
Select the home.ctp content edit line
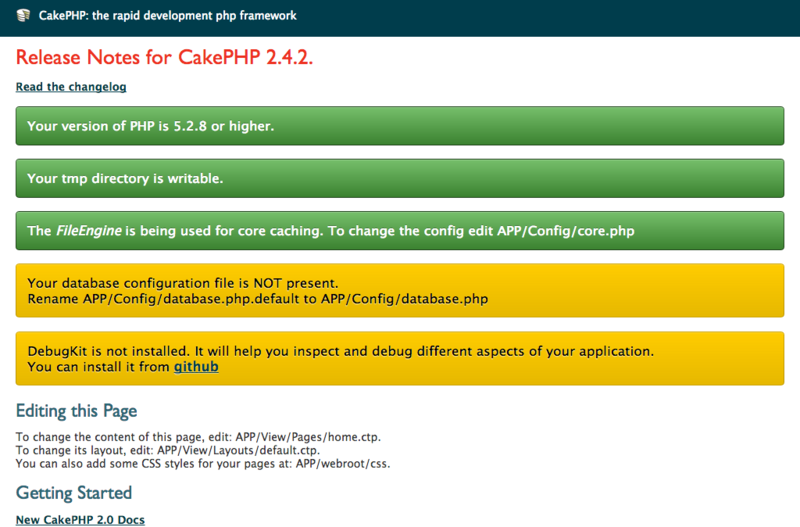198,437
